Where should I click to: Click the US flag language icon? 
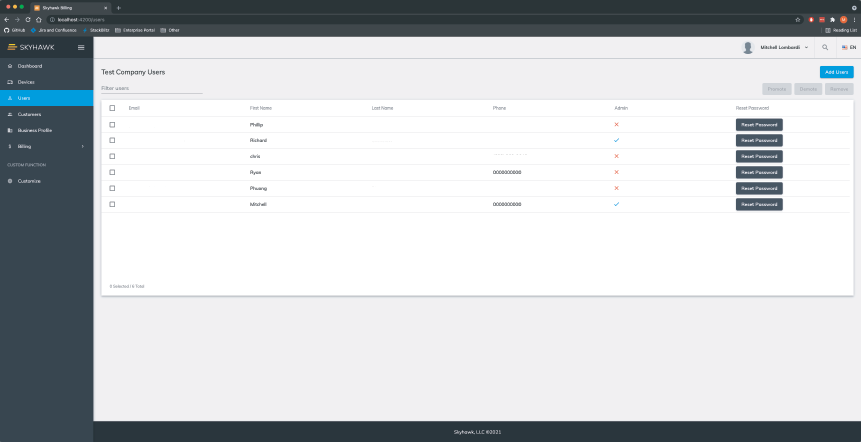click(845, 48)
